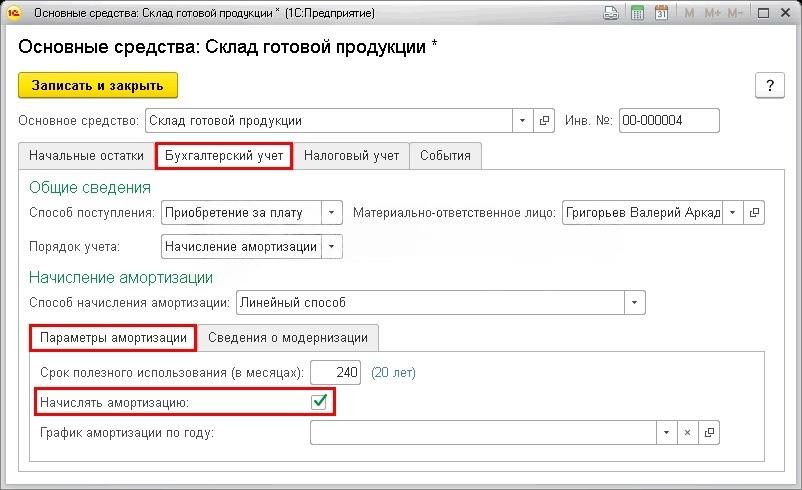
Task: Select Параметры амортизации sub-tab
Action: (113, 338)
